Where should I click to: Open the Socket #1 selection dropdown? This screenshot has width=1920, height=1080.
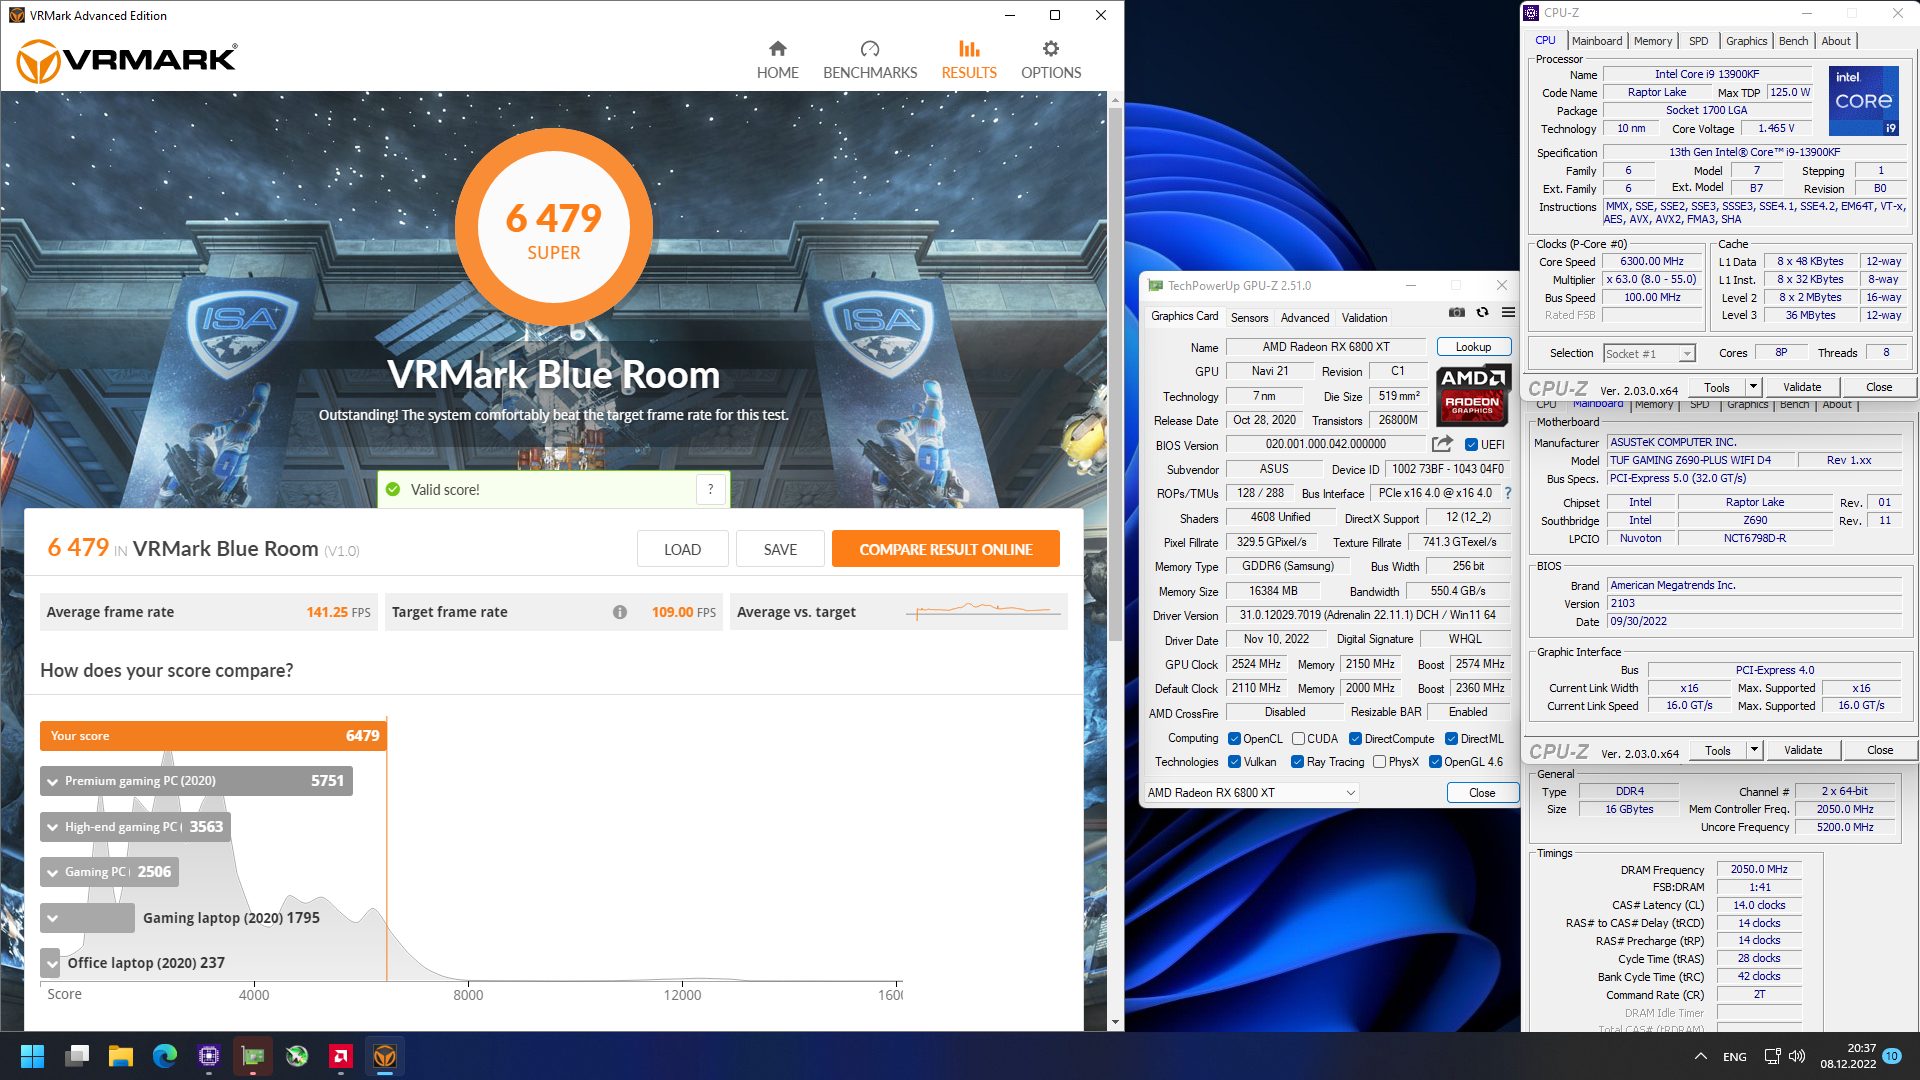(x=1649, y=353)
